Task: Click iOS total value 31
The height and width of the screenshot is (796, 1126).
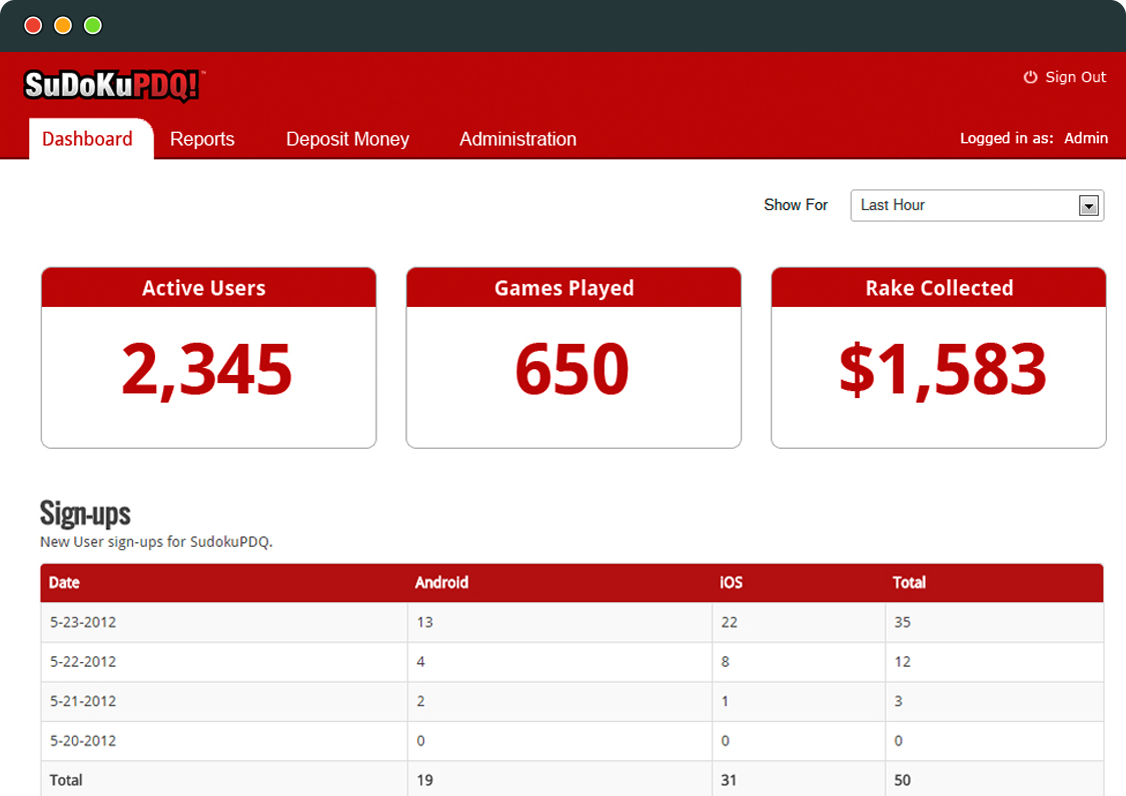Action: [x=729, y=780]
